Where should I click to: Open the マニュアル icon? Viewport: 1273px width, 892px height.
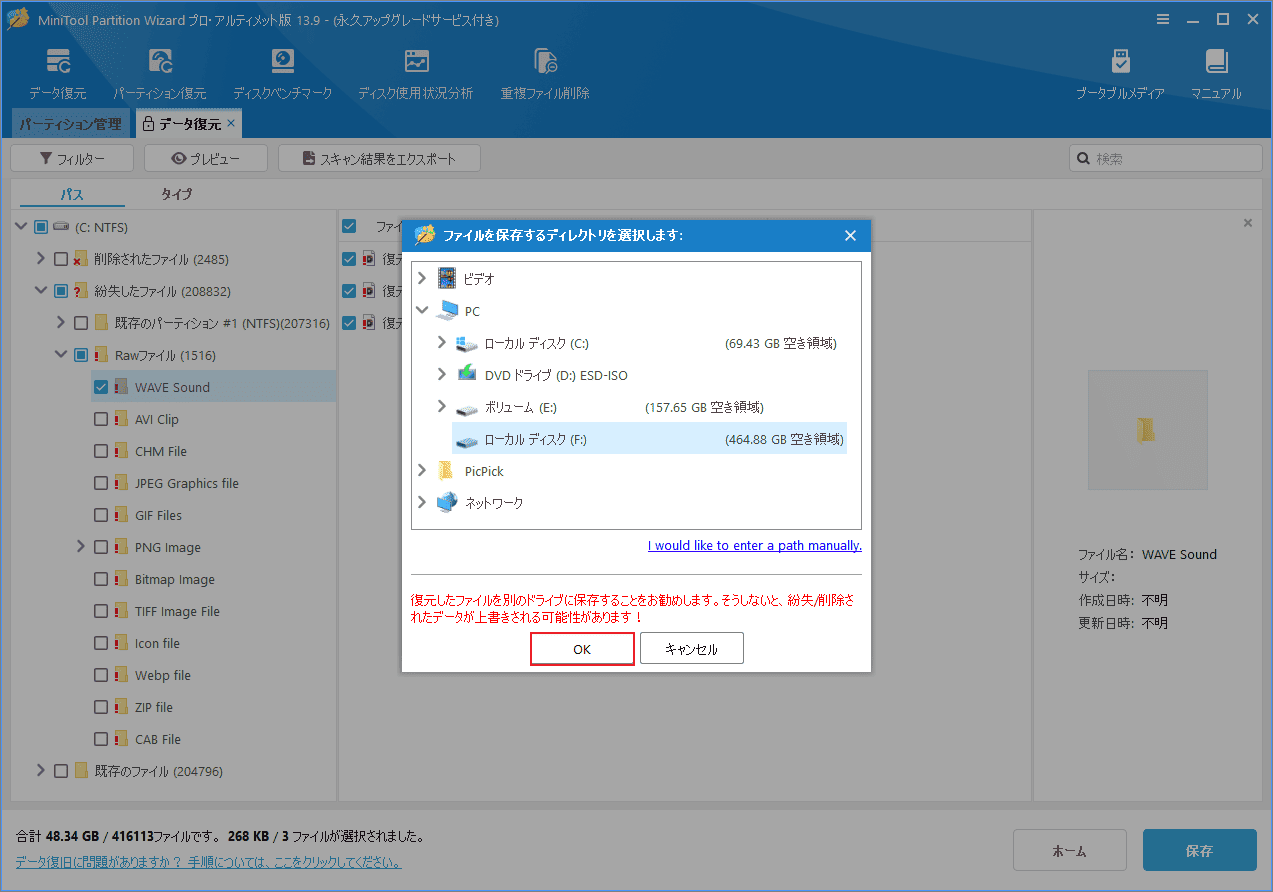(x=1216, y=74)
